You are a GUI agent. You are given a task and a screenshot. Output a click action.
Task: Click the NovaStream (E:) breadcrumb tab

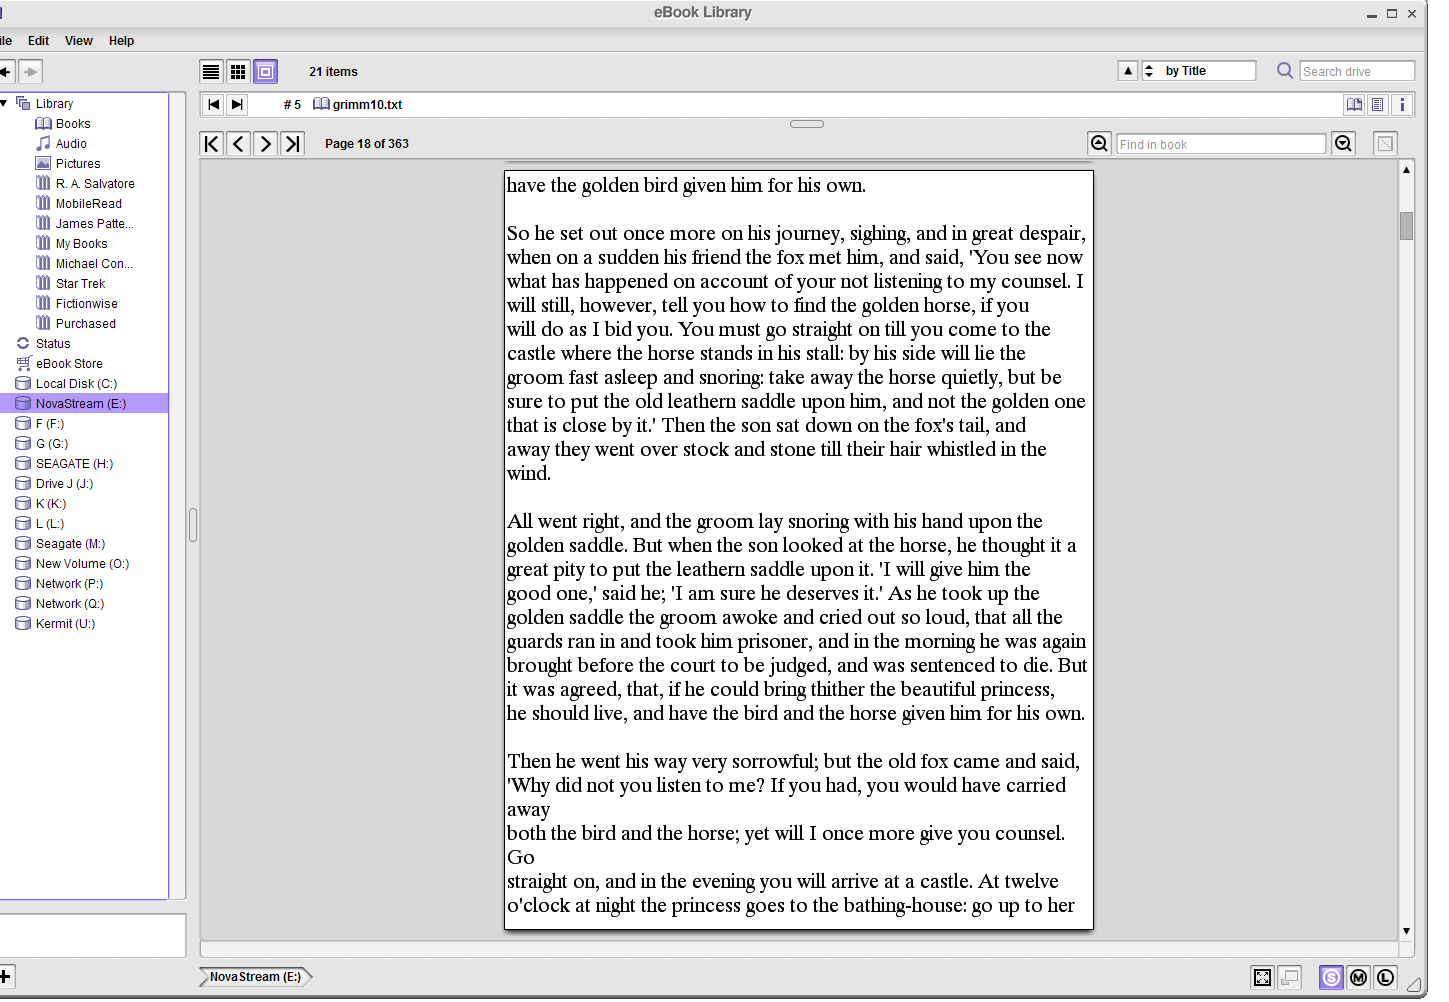255,977
